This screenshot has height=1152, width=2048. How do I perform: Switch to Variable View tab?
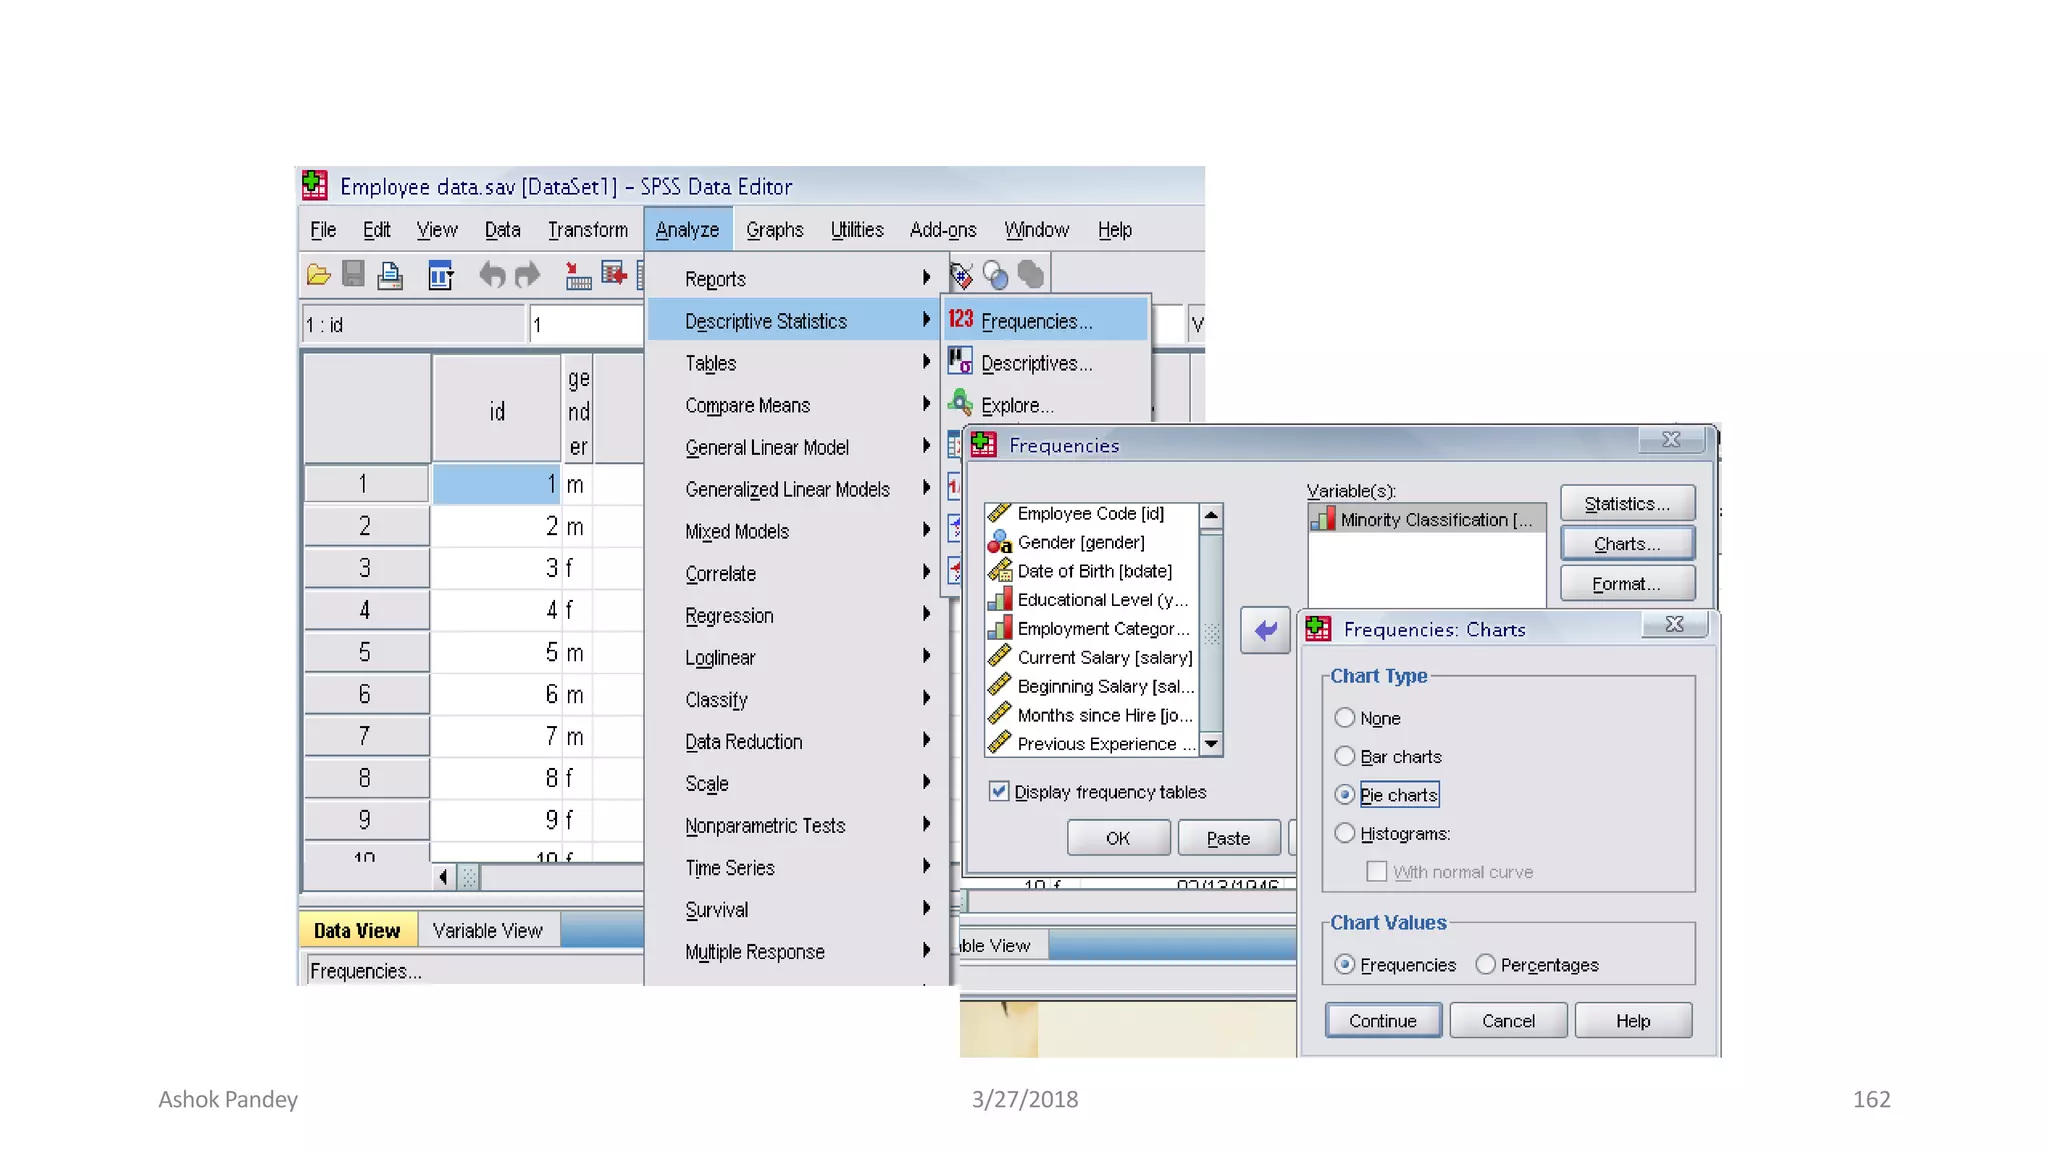(487, 930)
